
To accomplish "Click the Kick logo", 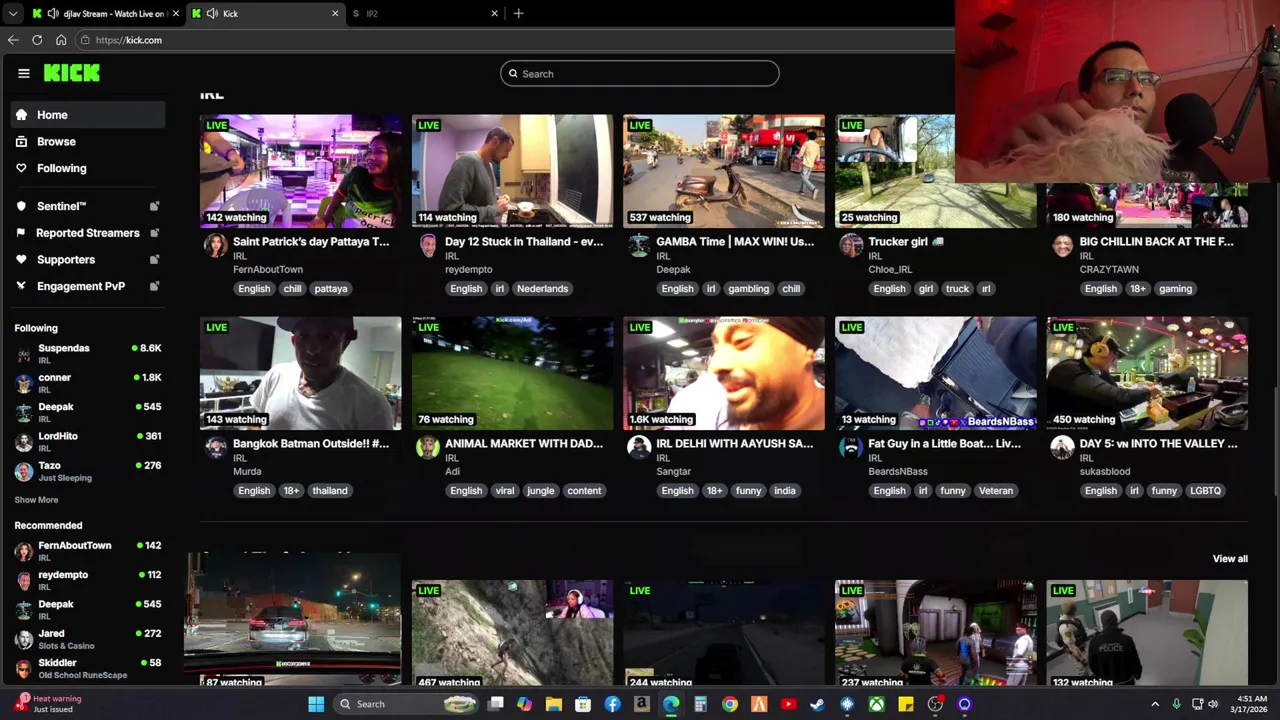I will coord(71,73).
